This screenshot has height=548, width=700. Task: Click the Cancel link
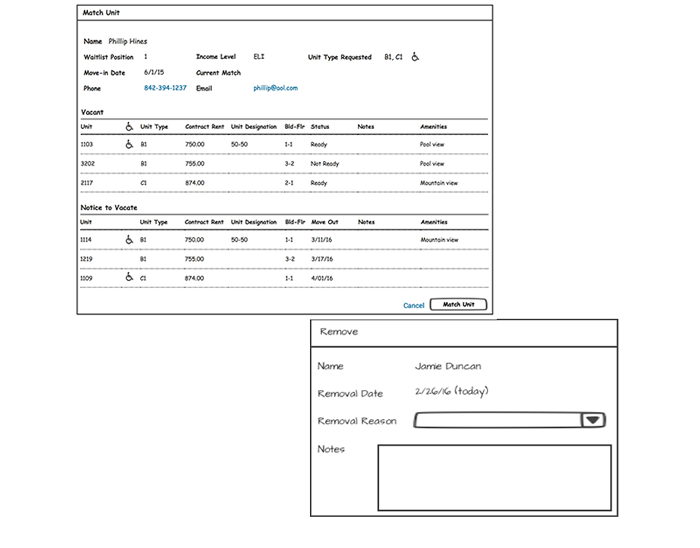coord(413,306)
